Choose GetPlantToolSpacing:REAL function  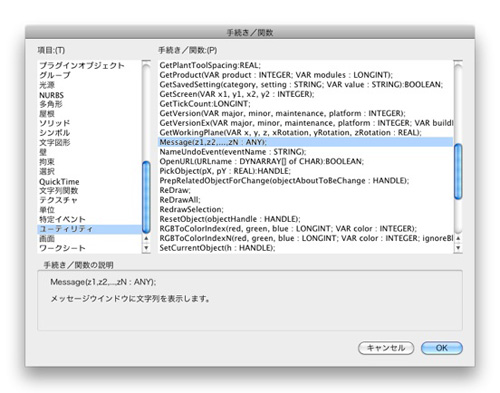tap(306, 65)
